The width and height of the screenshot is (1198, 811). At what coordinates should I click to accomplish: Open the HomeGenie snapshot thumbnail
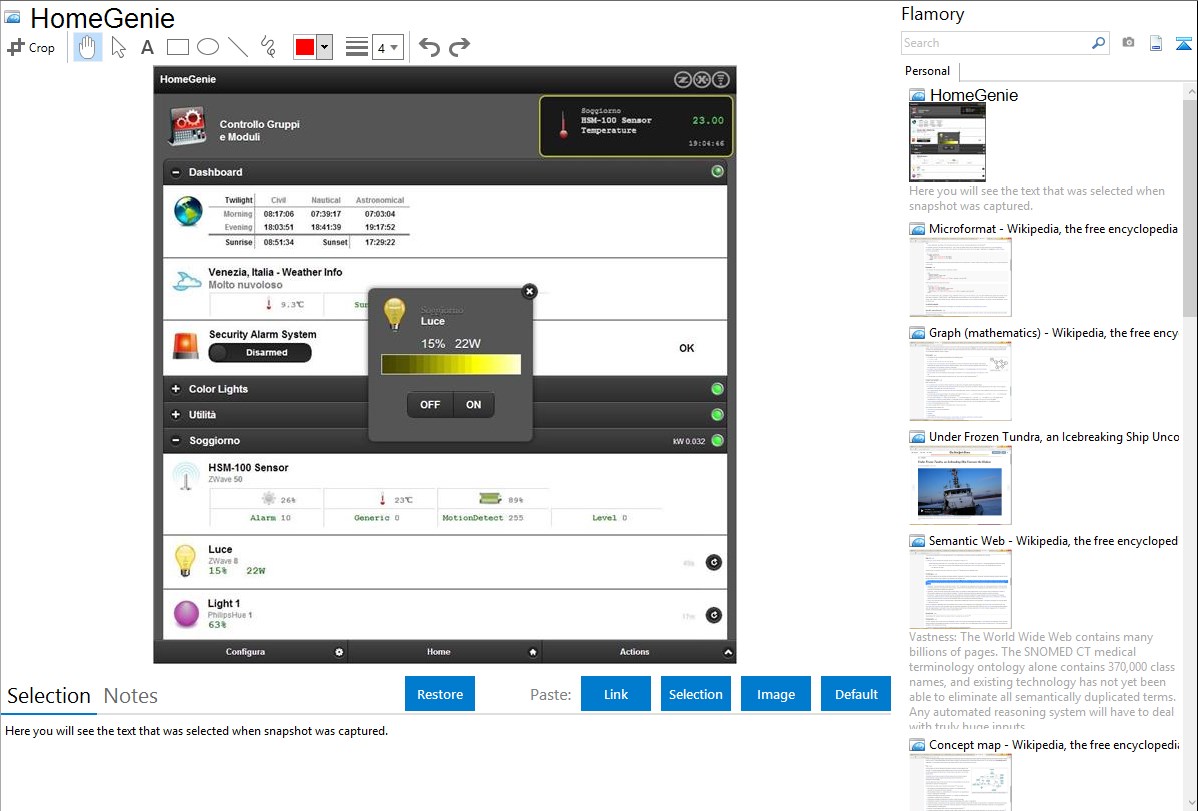947,143
